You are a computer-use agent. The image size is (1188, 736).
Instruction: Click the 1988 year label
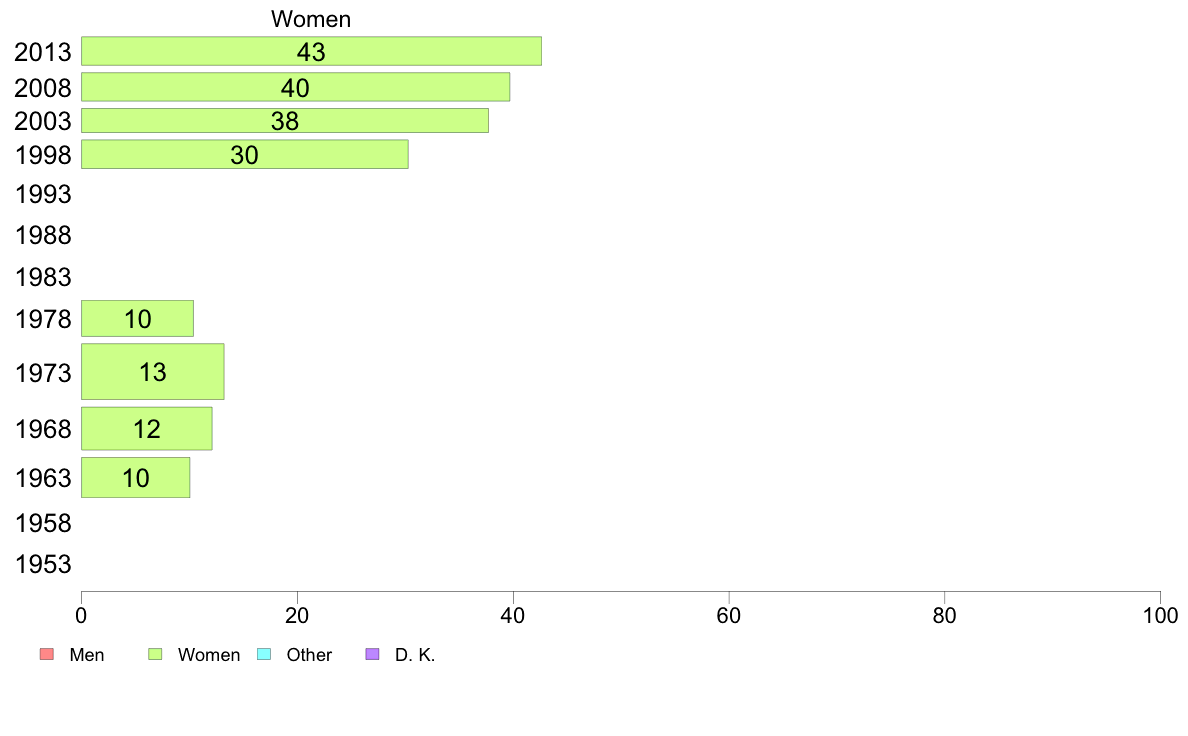(43, 235)
